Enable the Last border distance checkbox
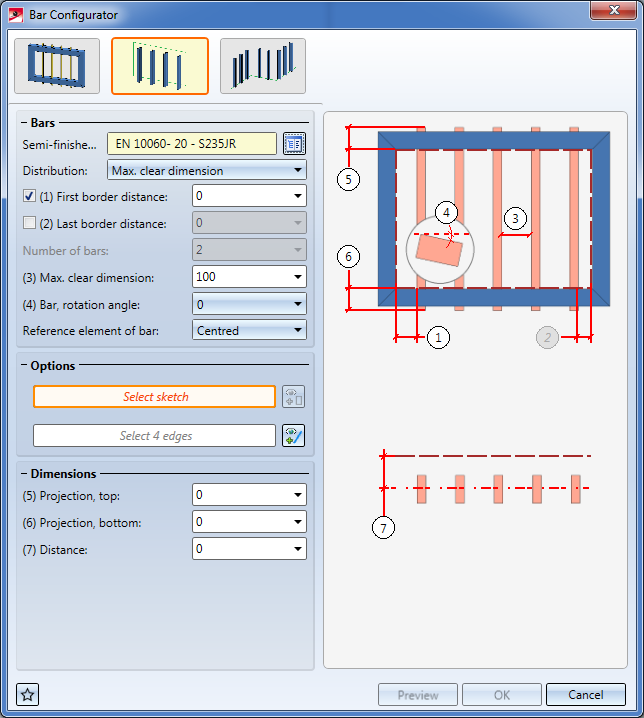 click(x=29, y=223)
